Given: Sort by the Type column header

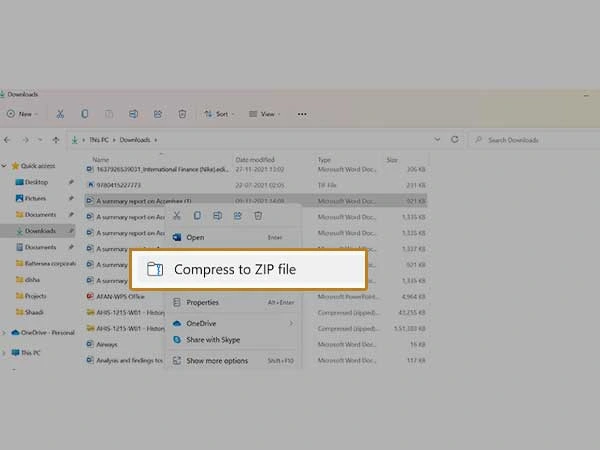Looking at the screenshot, I should 324,160.
